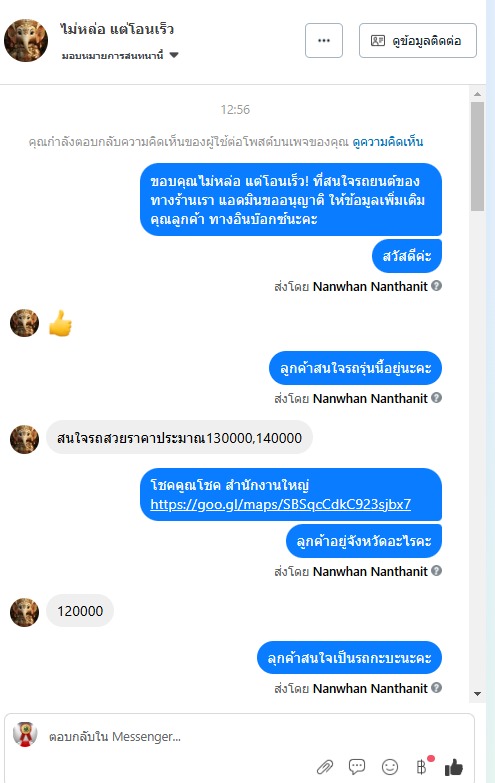Click the thumbs-up emoji message
This screenshot has width=495, height=783.
tap(60, 323)
